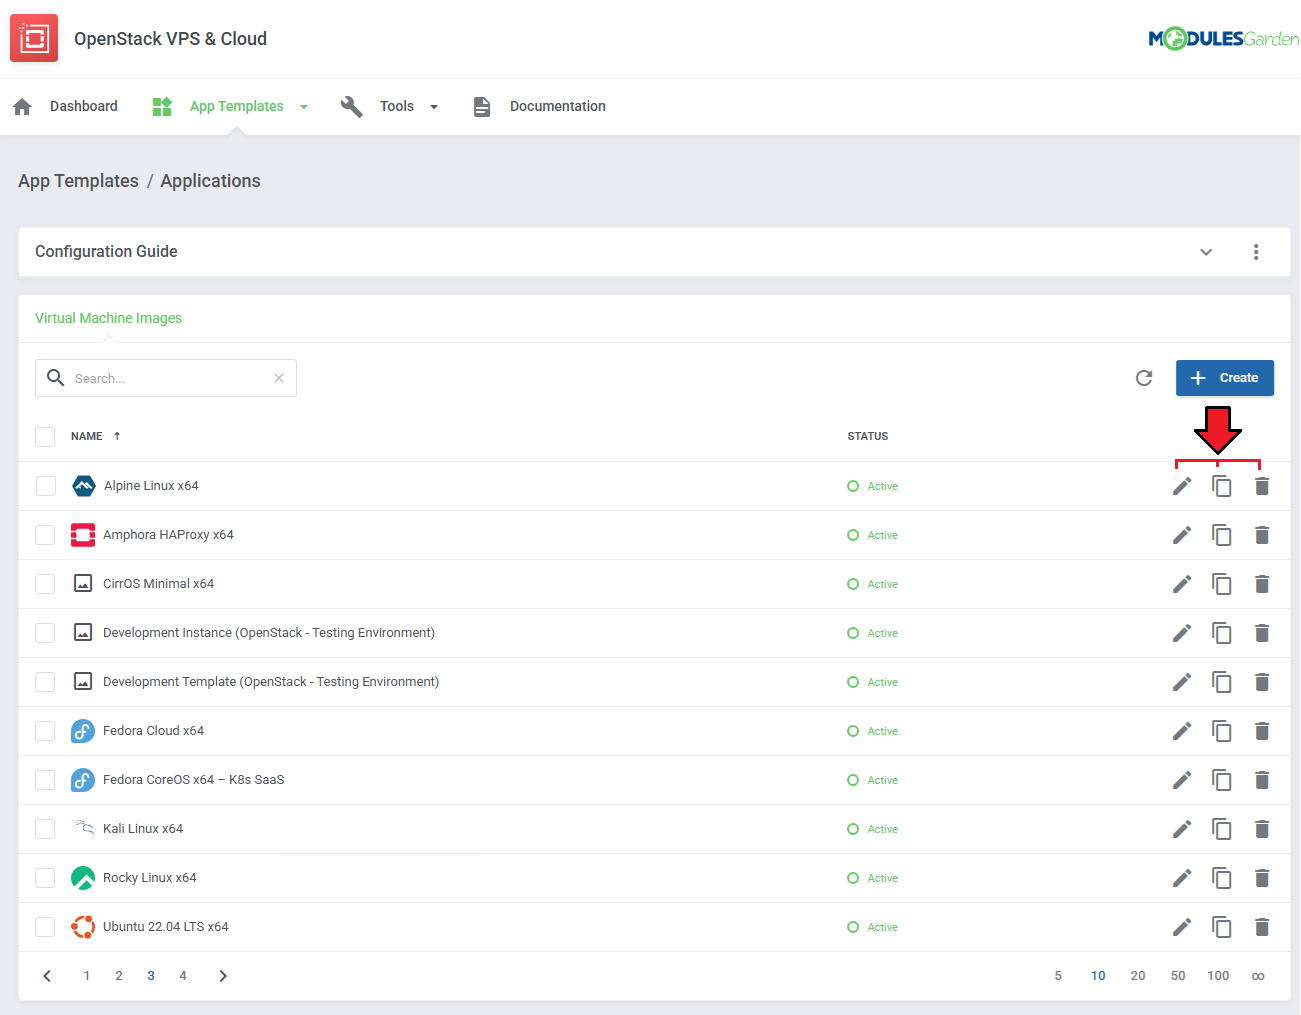The width and height of the screenshot is (1301, 1015).
Task: Open the Documentation menu item
Action: pos(557,106)
